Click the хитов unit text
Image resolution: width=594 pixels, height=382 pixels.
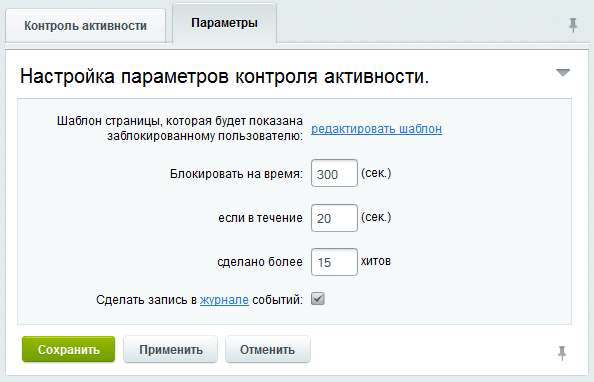(x=375, y=261)
